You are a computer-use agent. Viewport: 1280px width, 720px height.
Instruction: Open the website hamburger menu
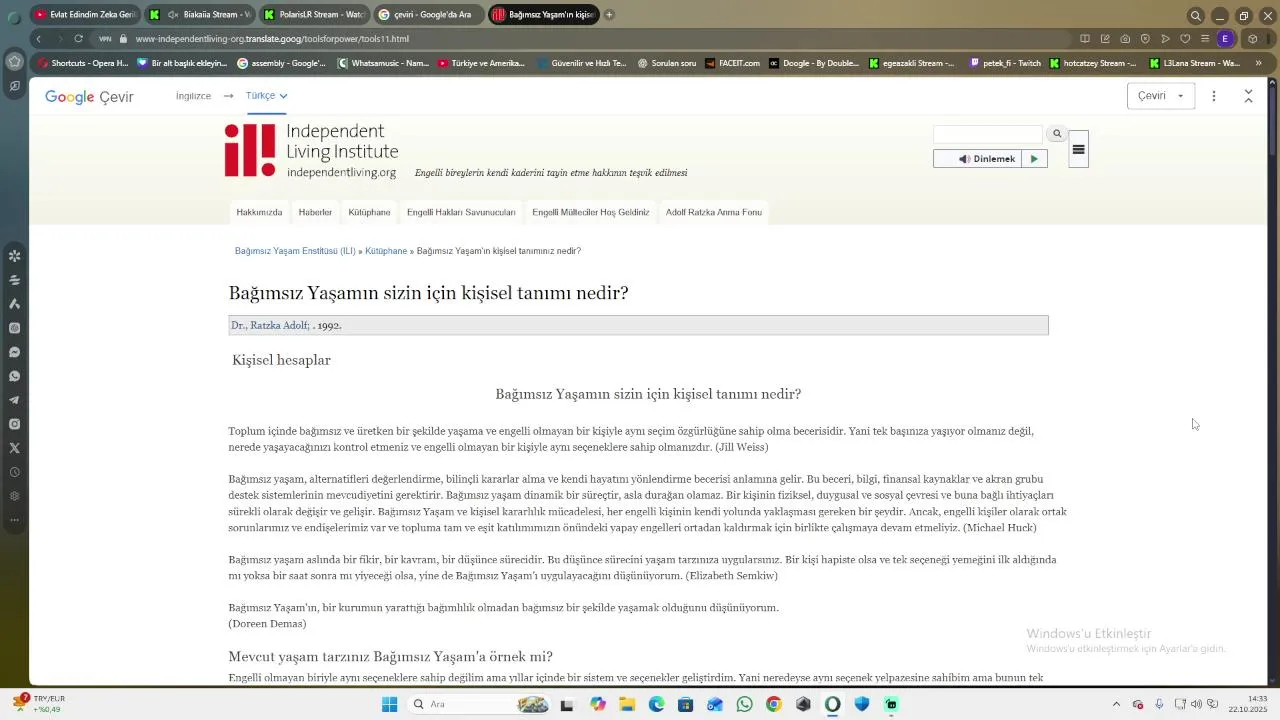pyautogui.click(x=1078, y=149)
